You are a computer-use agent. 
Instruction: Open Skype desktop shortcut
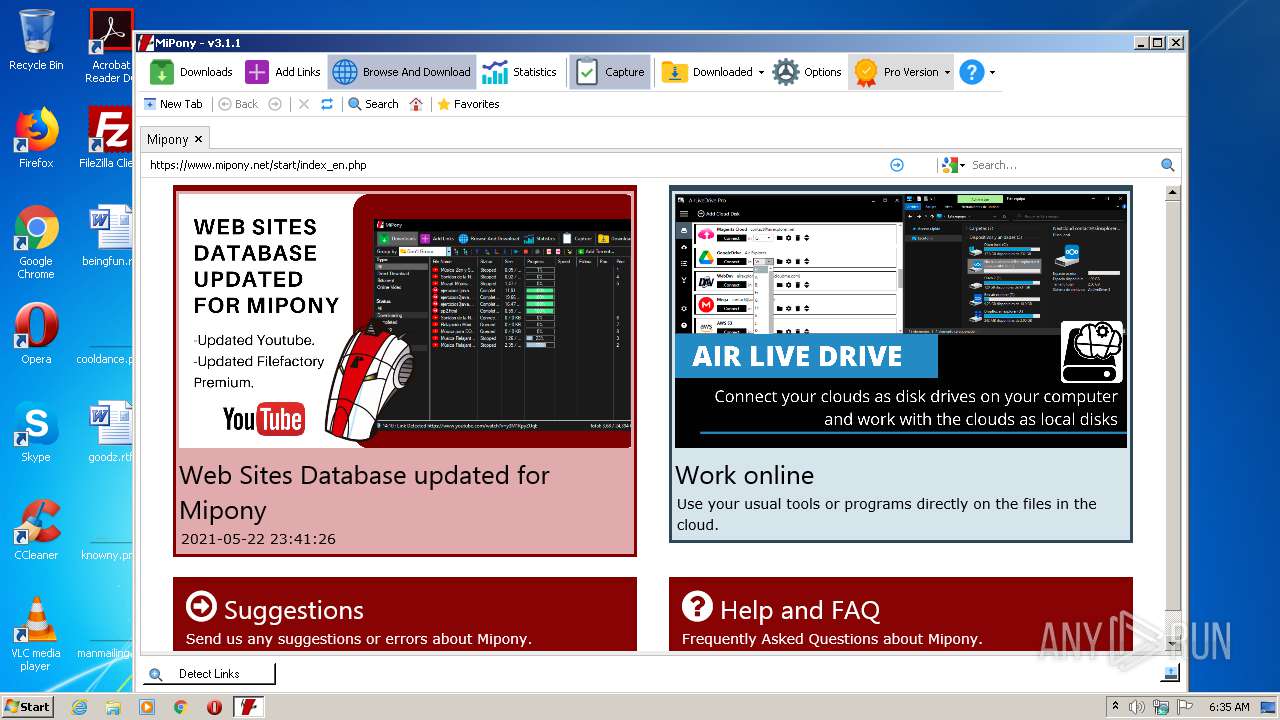(36, 432)
